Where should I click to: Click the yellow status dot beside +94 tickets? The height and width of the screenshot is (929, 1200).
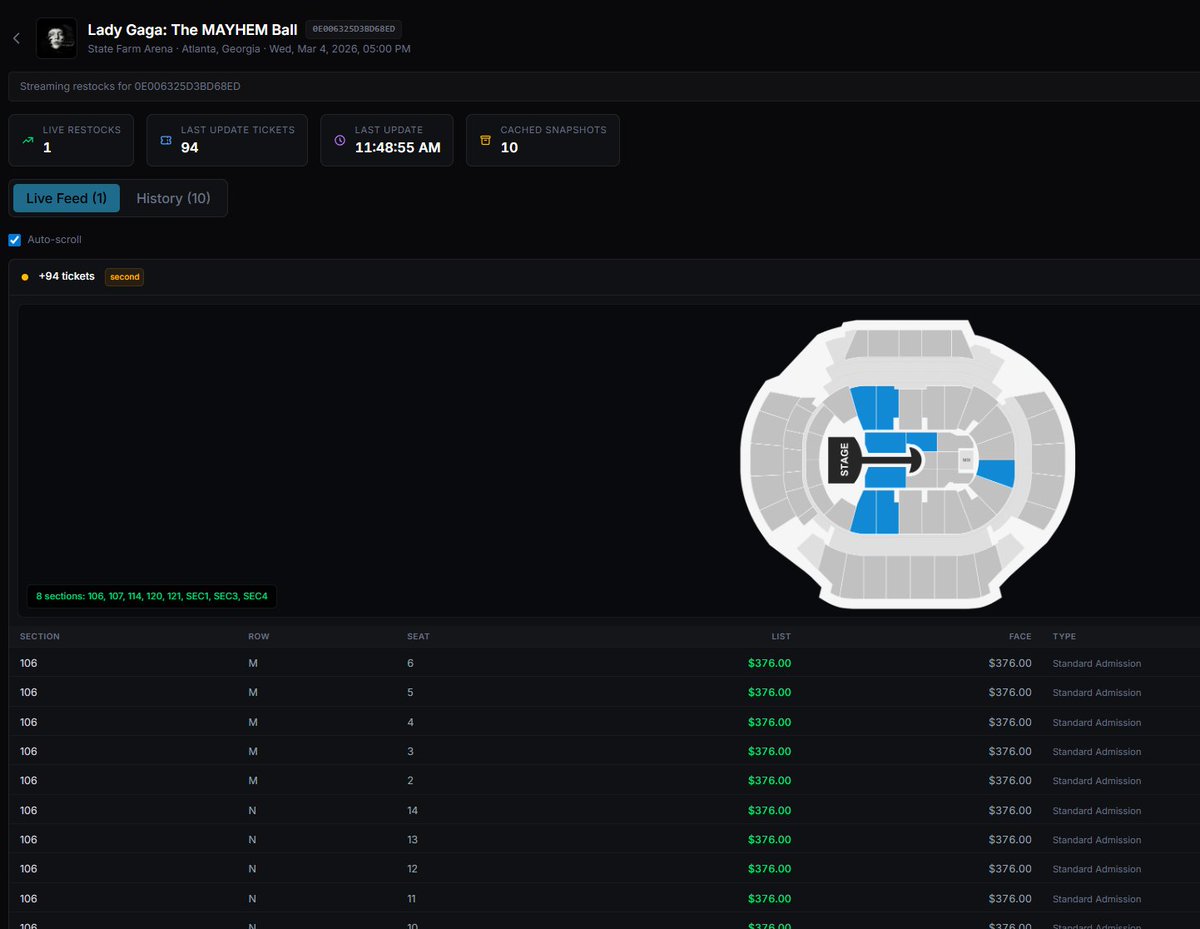[24, 277]
